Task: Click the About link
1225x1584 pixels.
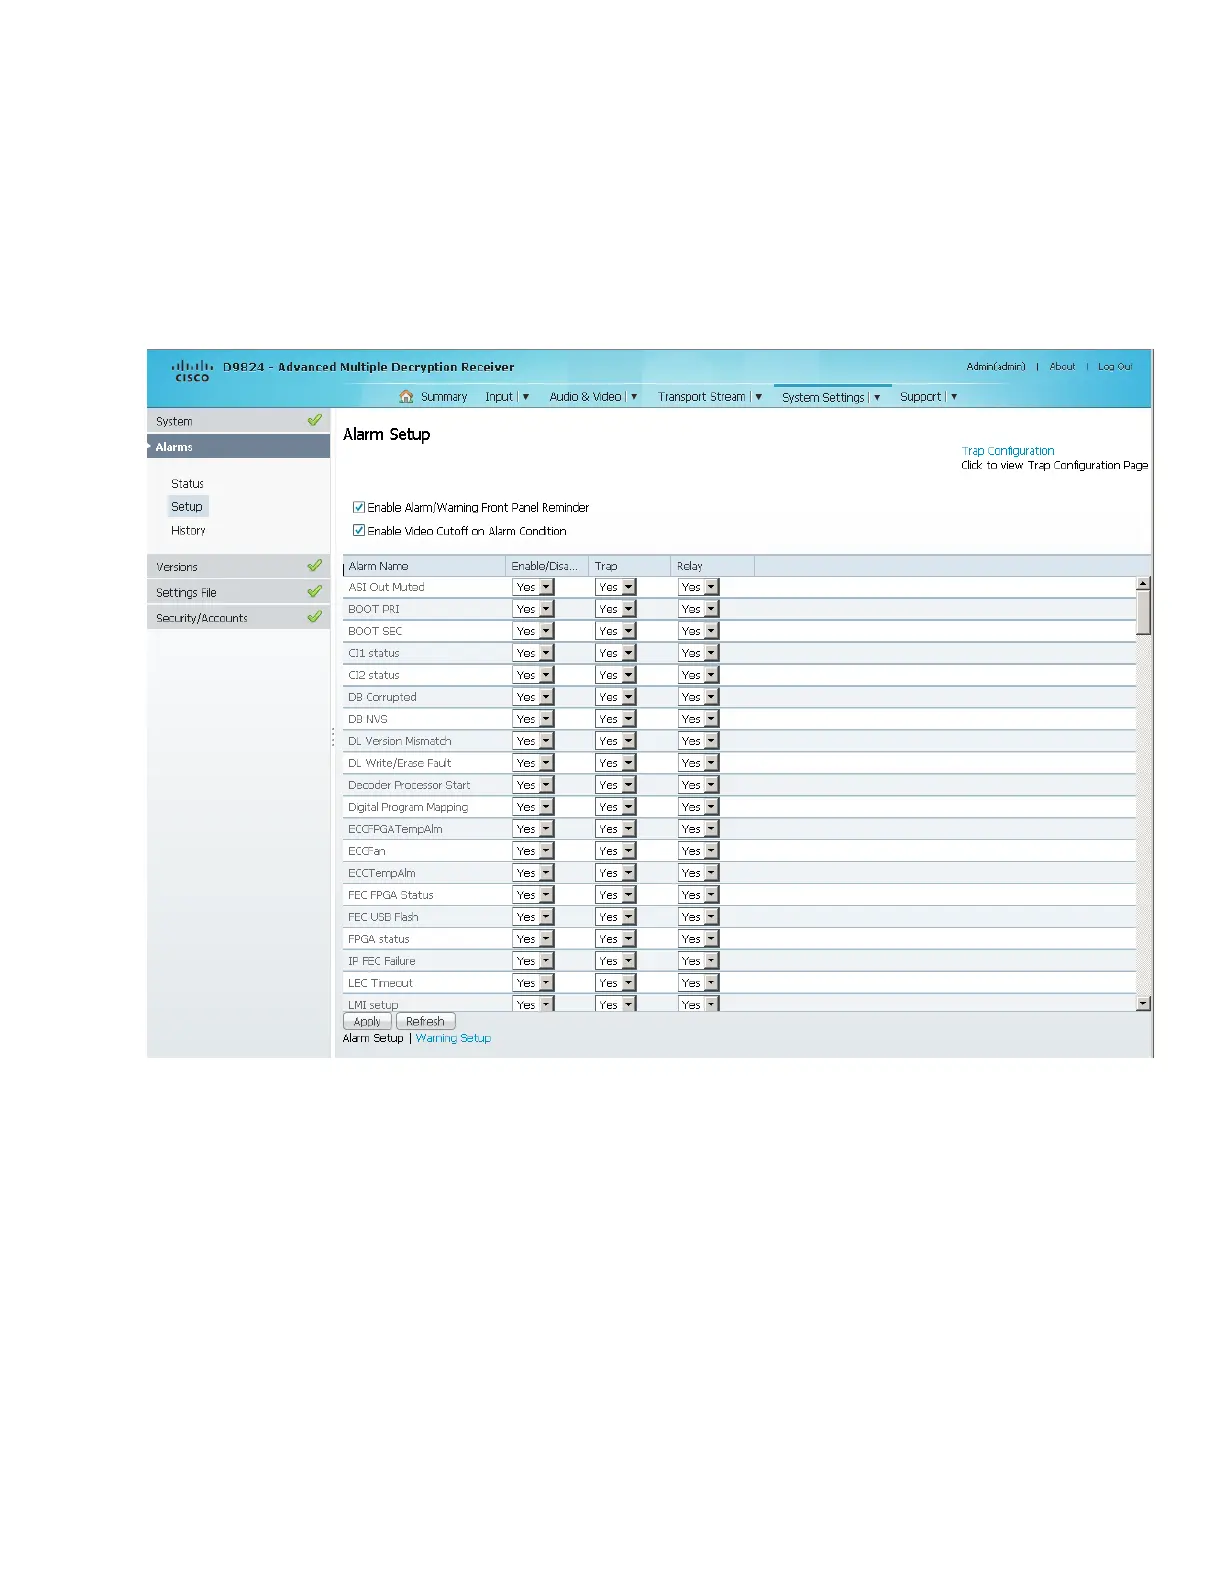Action: pos(1062,367)
